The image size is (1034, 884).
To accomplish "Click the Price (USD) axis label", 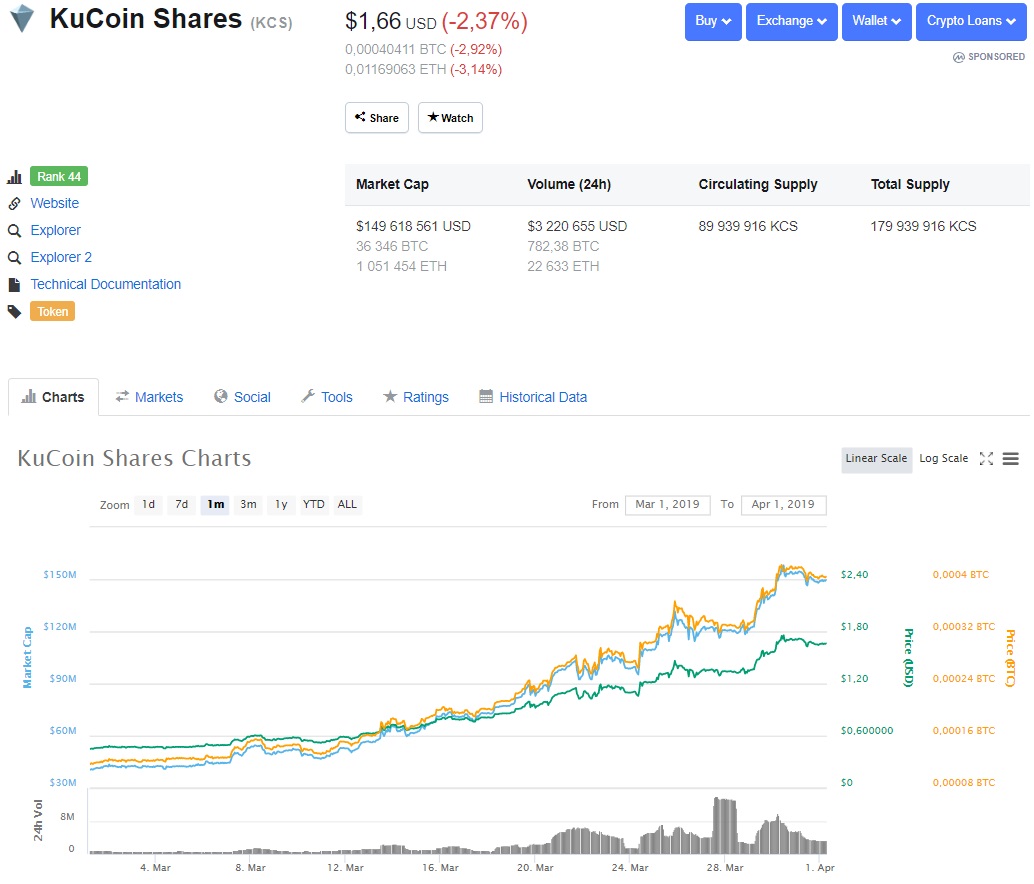I will (909, 657).
